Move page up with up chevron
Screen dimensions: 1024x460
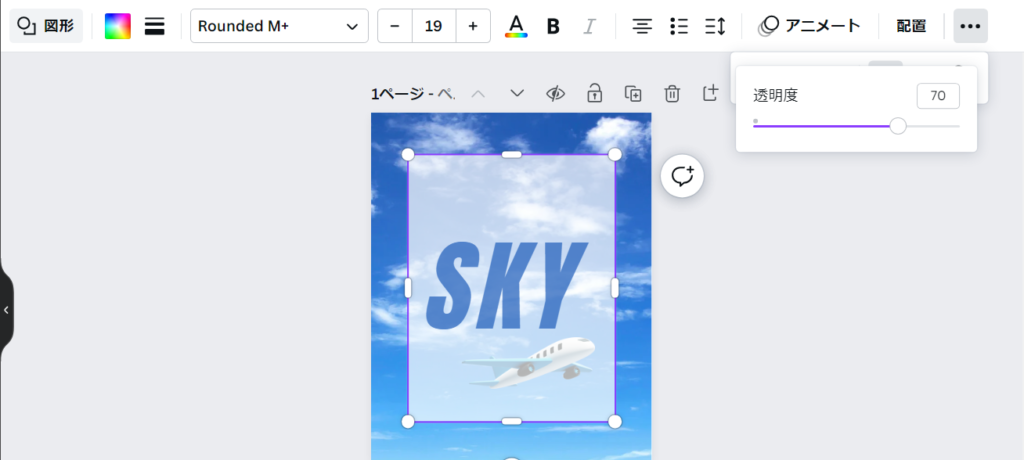click(x=478, y=93)
